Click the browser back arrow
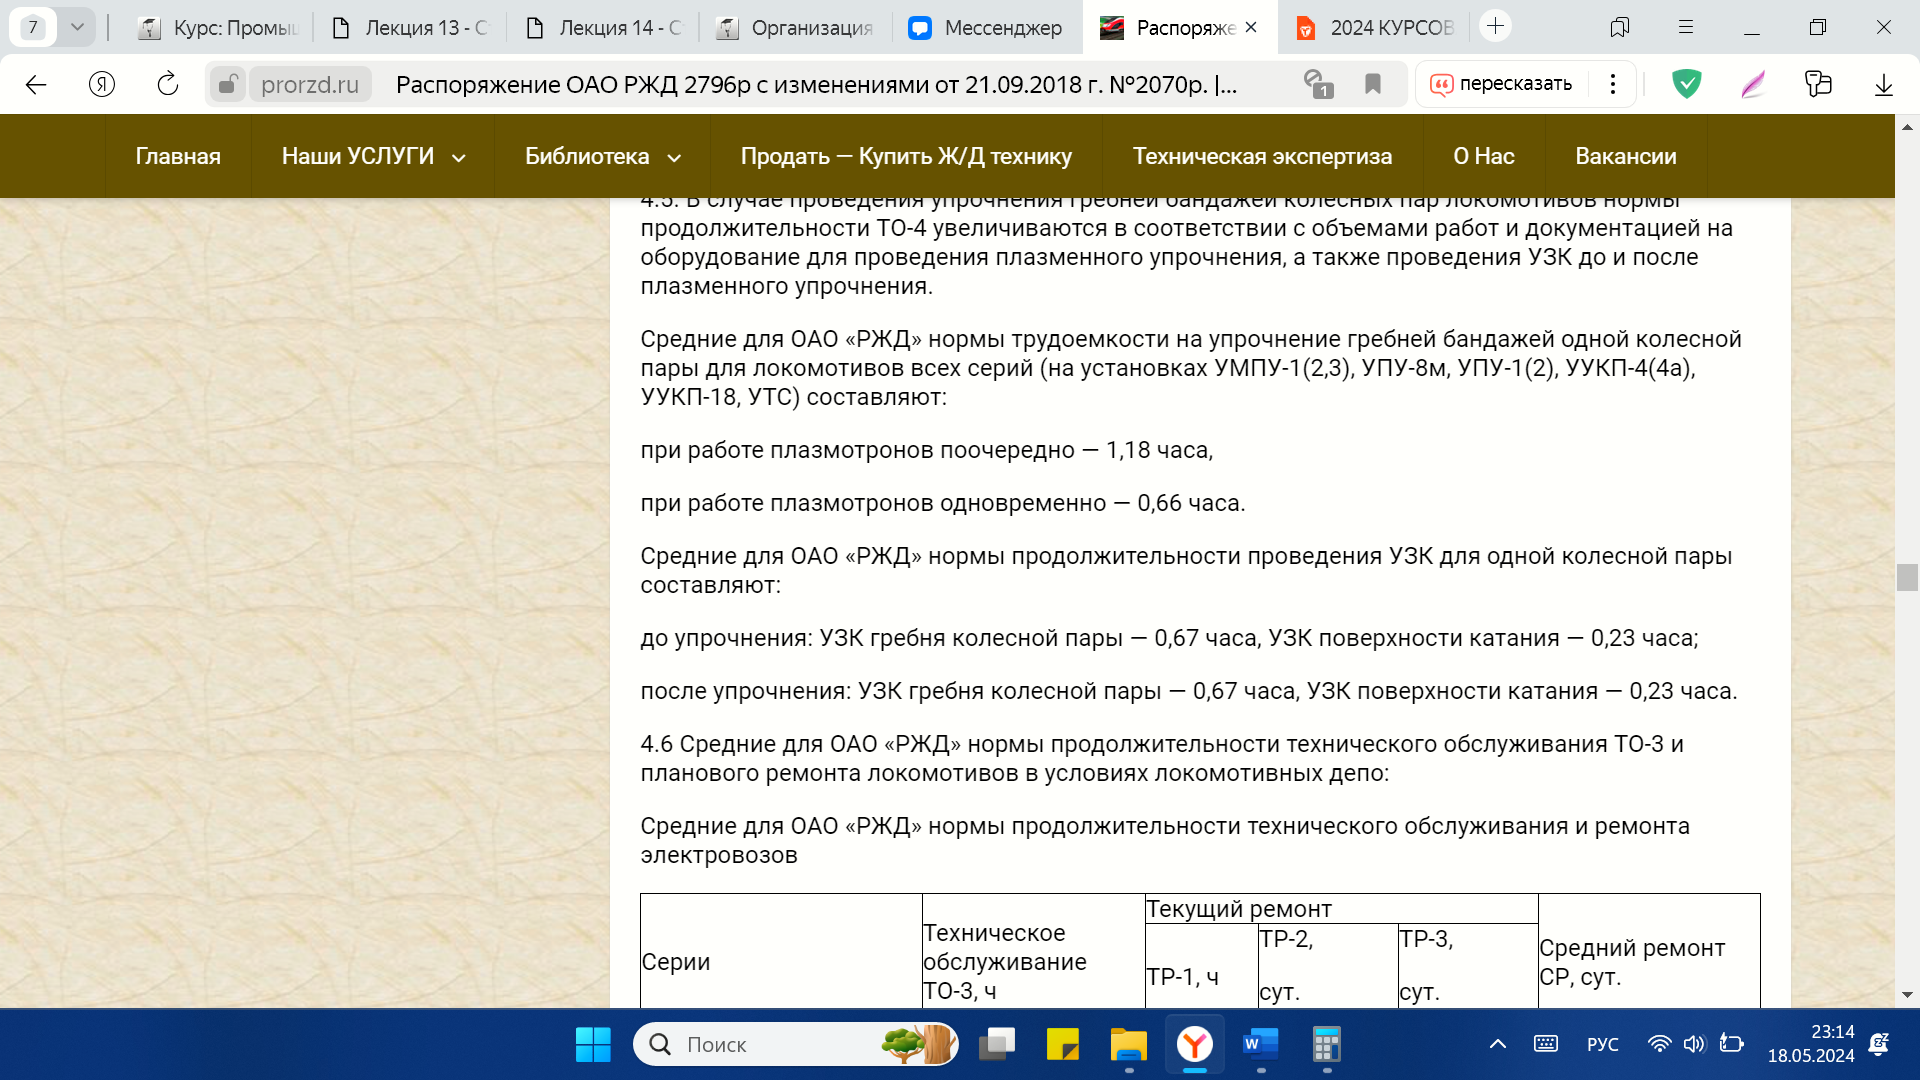The image size is (1920, 1080). [36, 85]
